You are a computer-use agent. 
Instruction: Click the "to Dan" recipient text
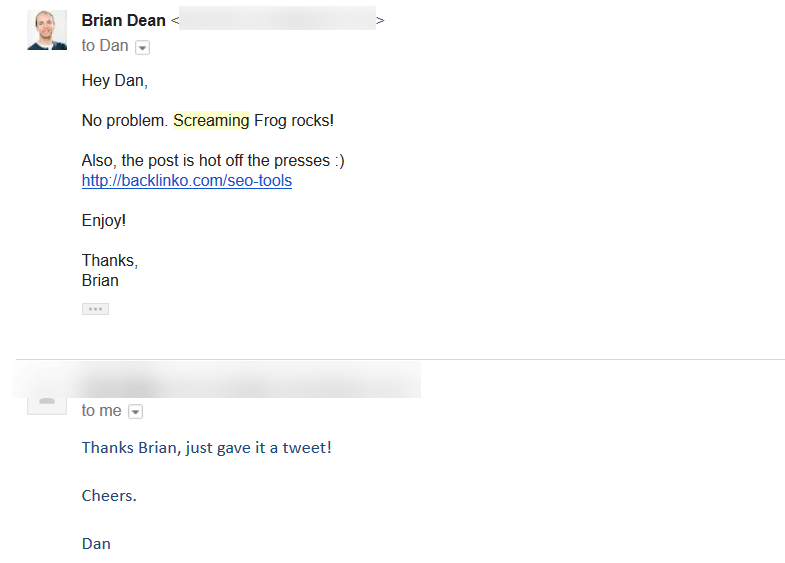(x=105, y=46)
